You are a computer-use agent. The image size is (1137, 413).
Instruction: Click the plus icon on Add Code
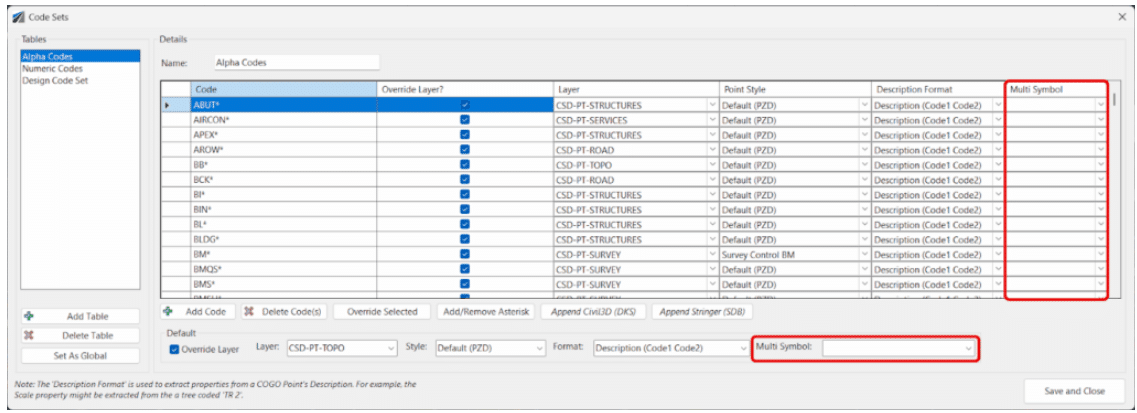tap(168, 312)
